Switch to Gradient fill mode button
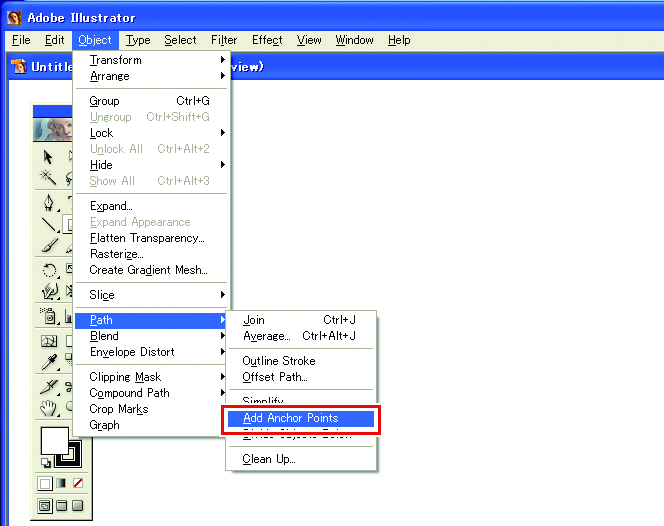 coord(62,483)
